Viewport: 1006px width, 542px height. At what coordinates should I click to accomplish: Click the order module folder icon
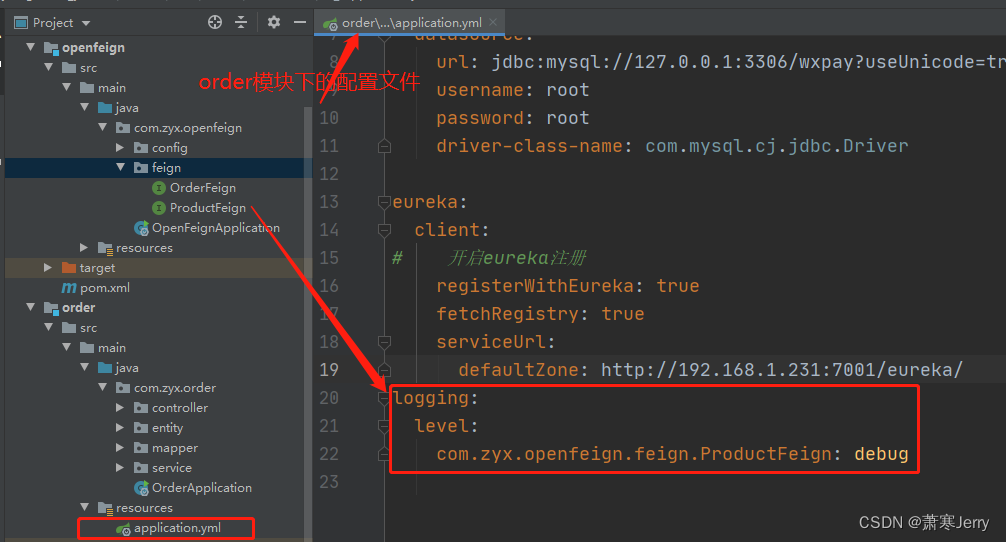pyautogui.click(x=51, y=308)
